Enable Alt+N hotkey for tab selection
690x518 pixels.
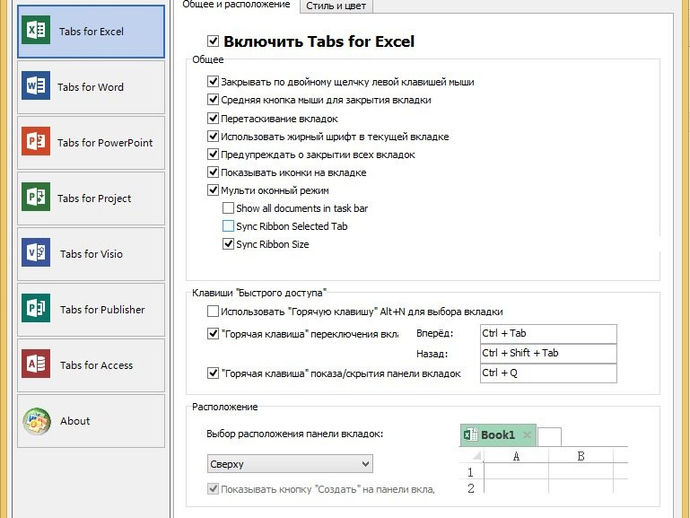pos(213,311)
